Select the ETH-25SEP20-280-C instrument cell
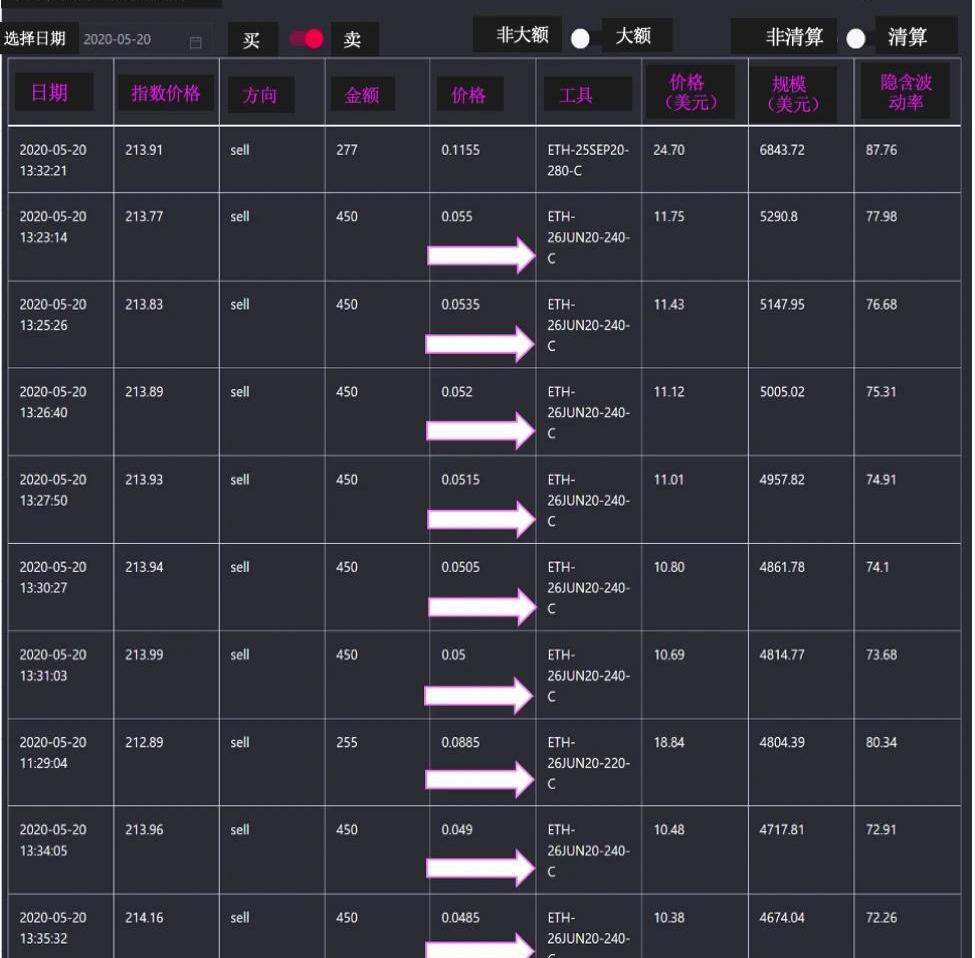Image resolution: width=975 pixels, height=958 pixels. [588, 159]
